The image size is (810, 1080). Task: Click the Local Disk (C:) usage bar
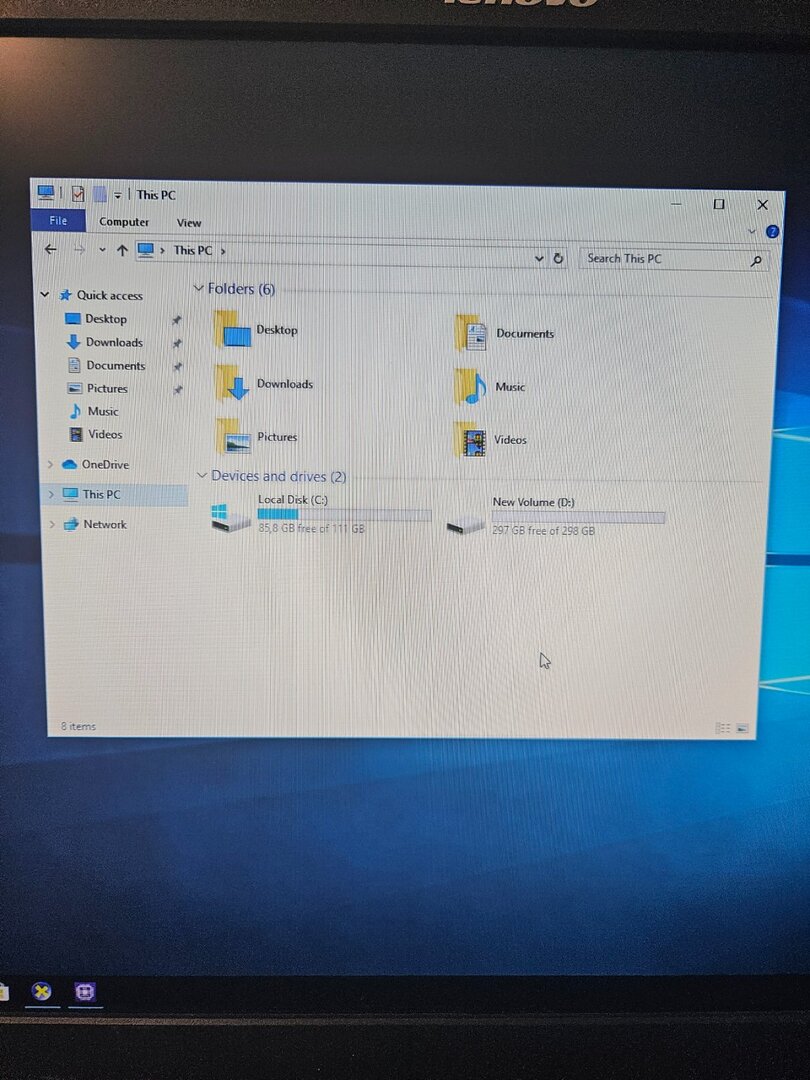(x=344, y=515)
